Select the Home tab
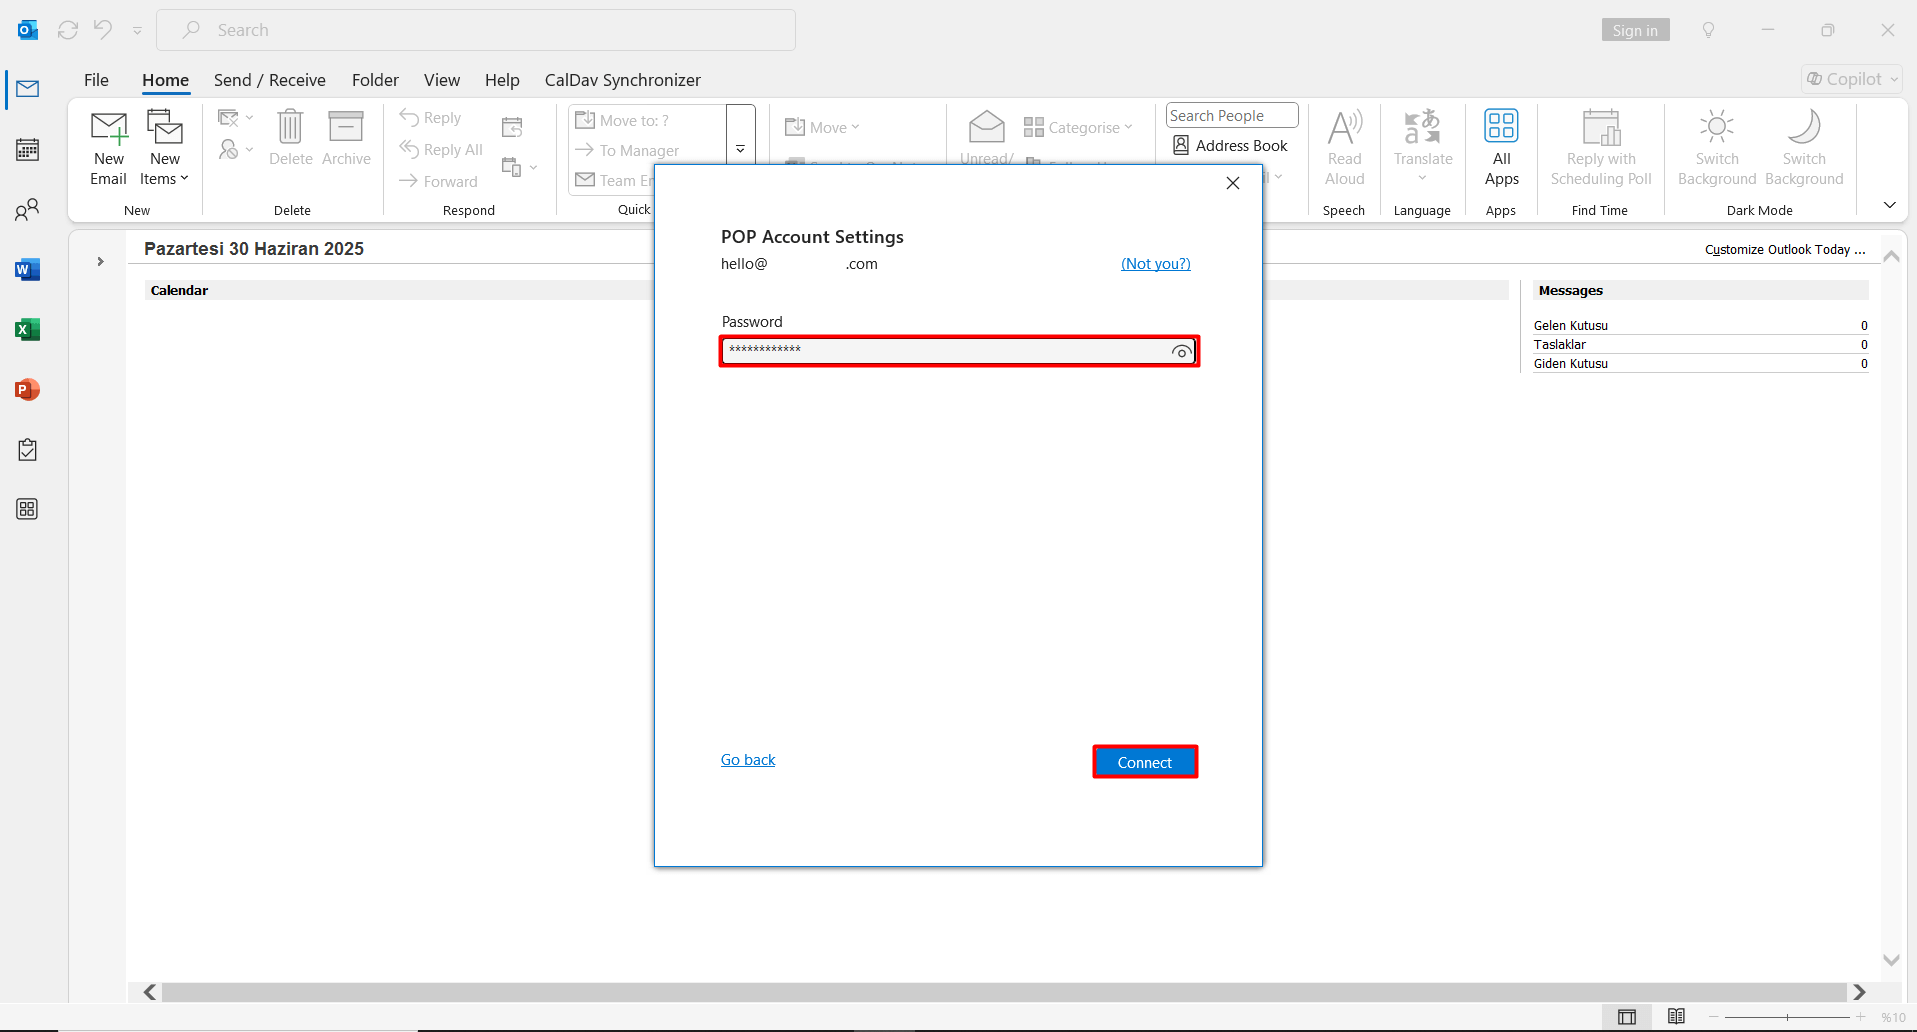The image size is (1917, 1032). coord(165,80)
